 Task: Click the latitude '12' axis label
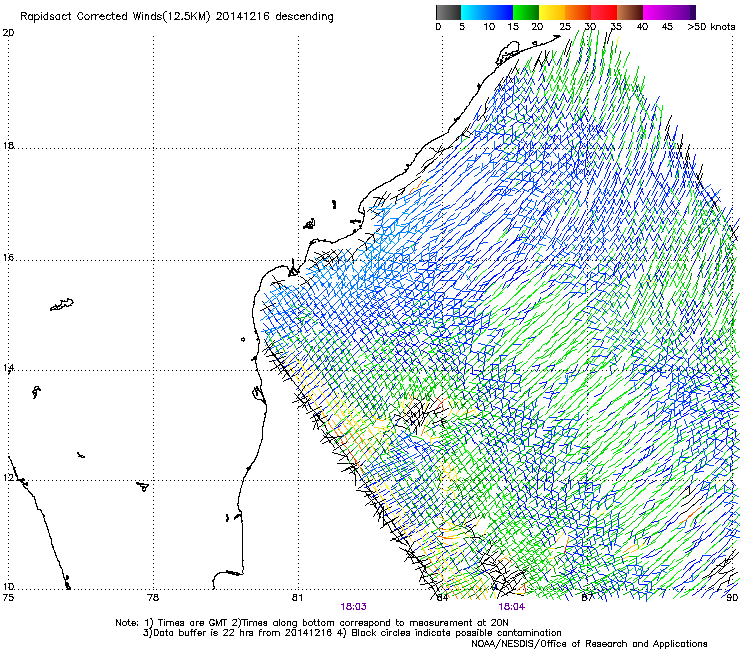(x=8, y=477)
